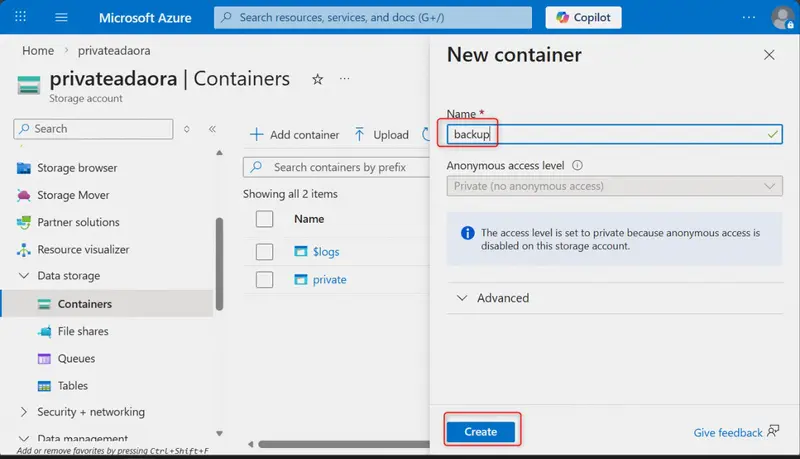Check the $logs container checkbox
The width and height of the screenshot is (800, 459).
pos(264,251)
